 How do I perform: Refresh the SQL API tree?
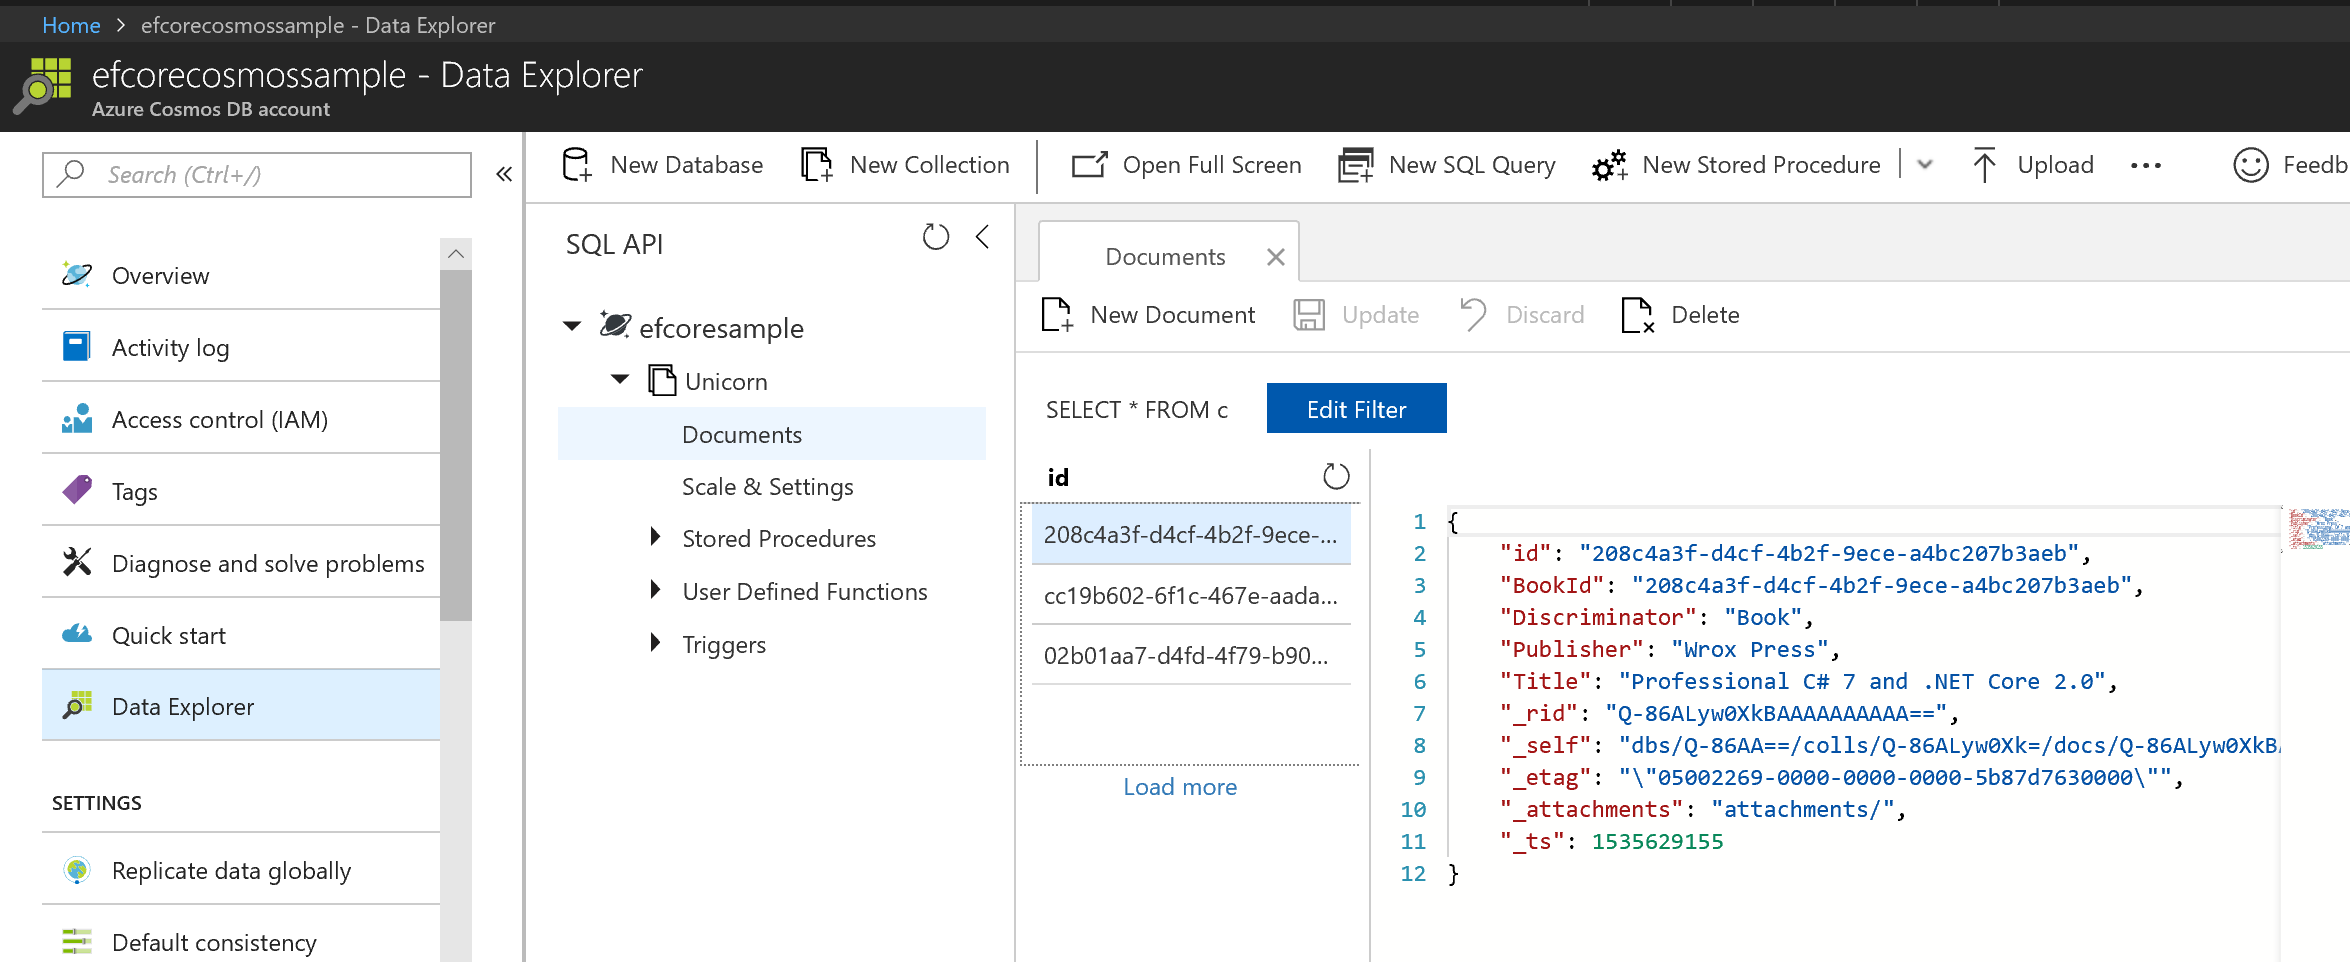click(x=936, y=237)
